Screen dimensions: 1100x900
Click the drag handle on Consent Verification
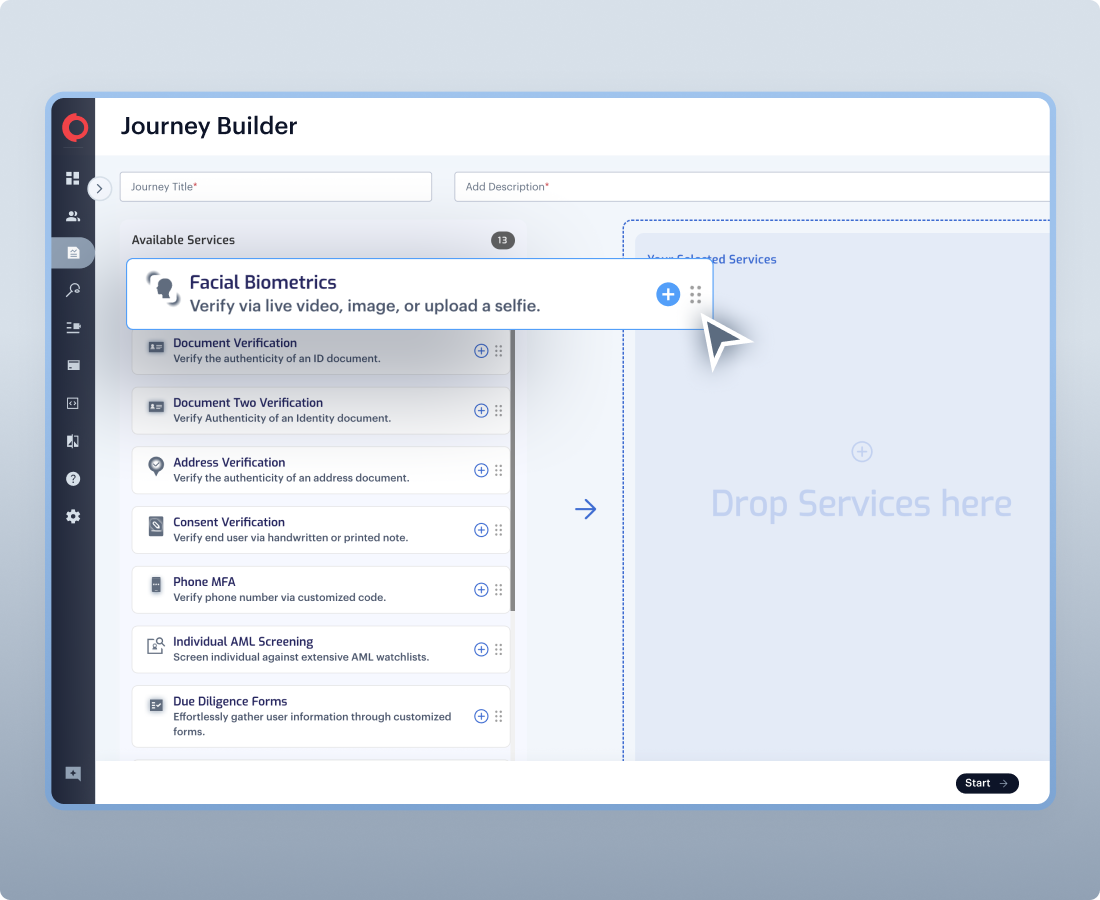pos(499,530)
